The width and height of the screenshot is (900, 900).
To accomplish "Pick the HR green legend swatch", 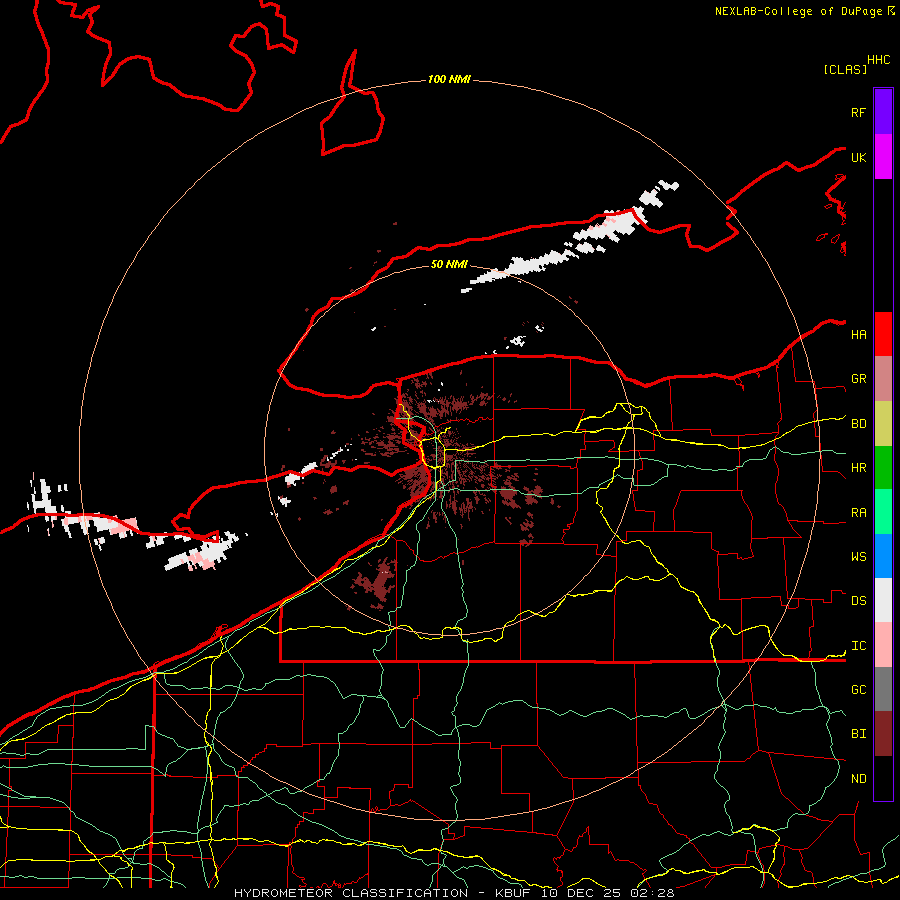I will (883, 468).
